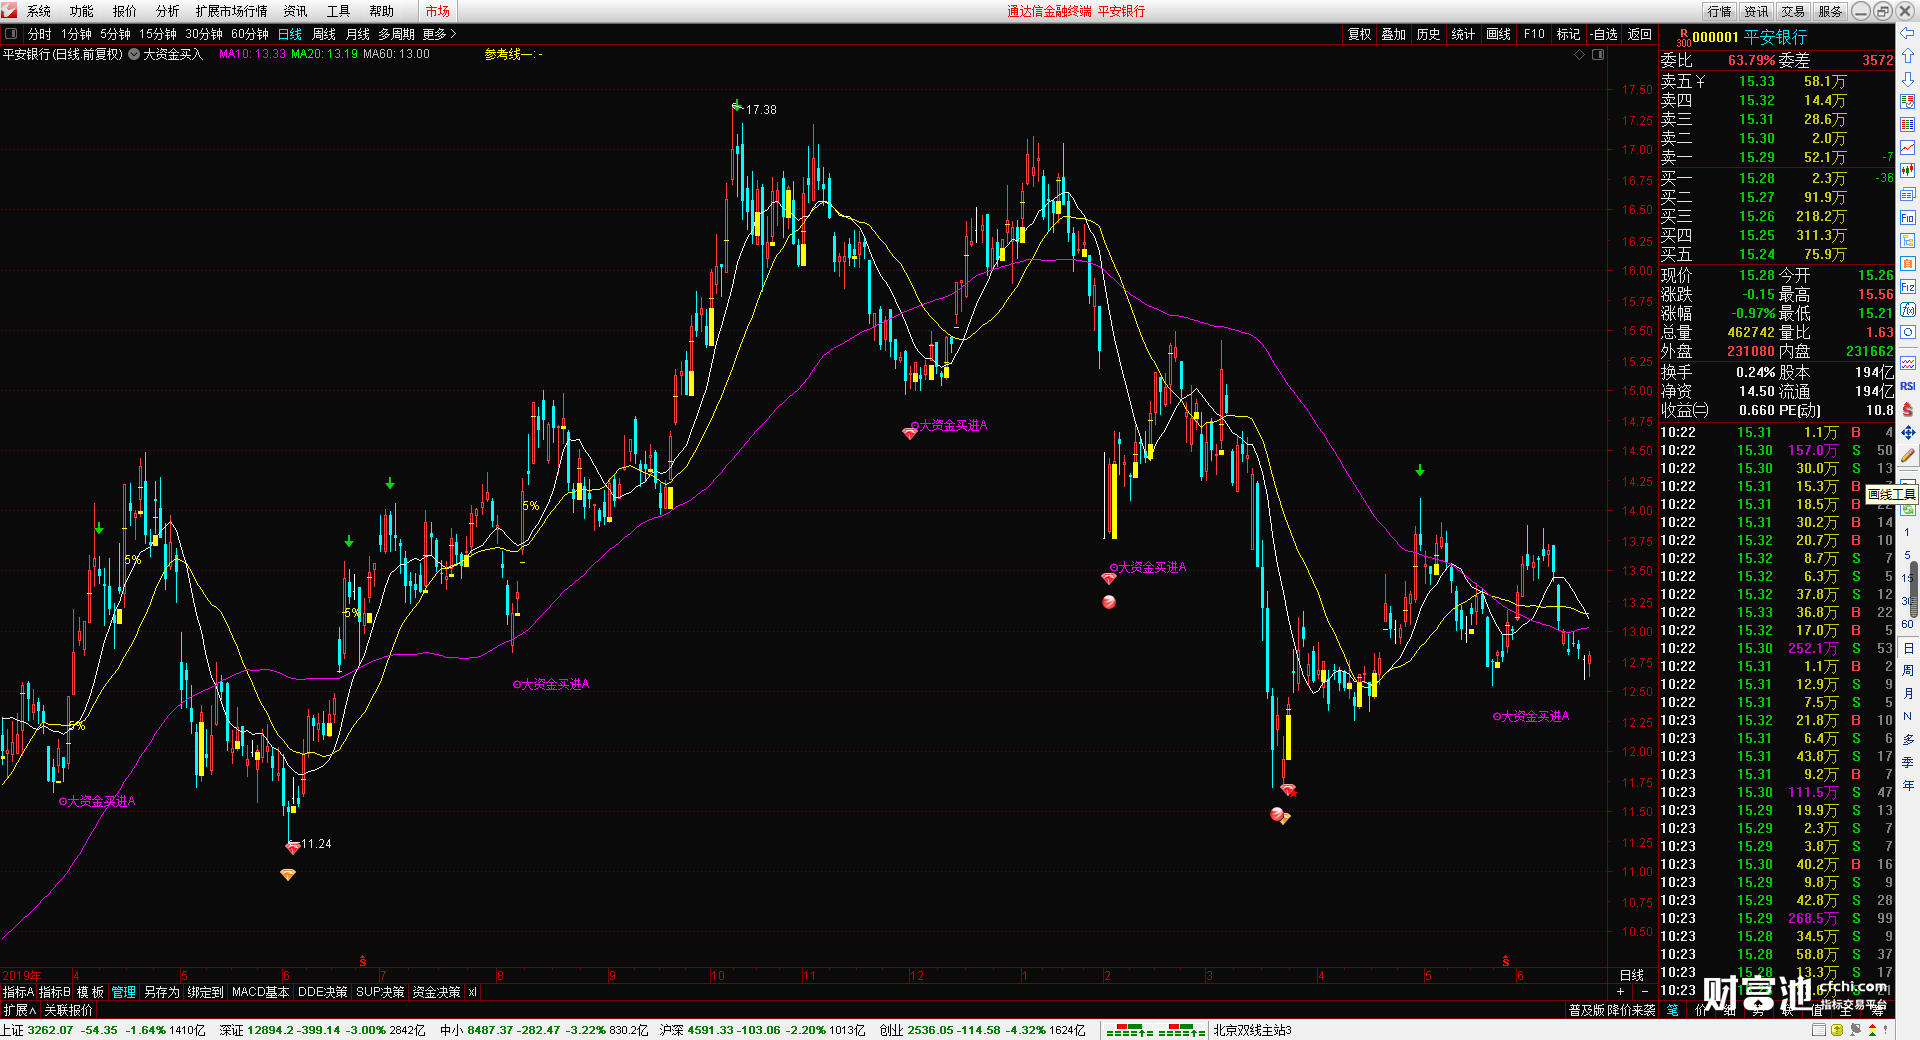Click the small diamond icon above price axis
The width and height of the screenshot is (1920, 1040).
(x=1580, y=54)
